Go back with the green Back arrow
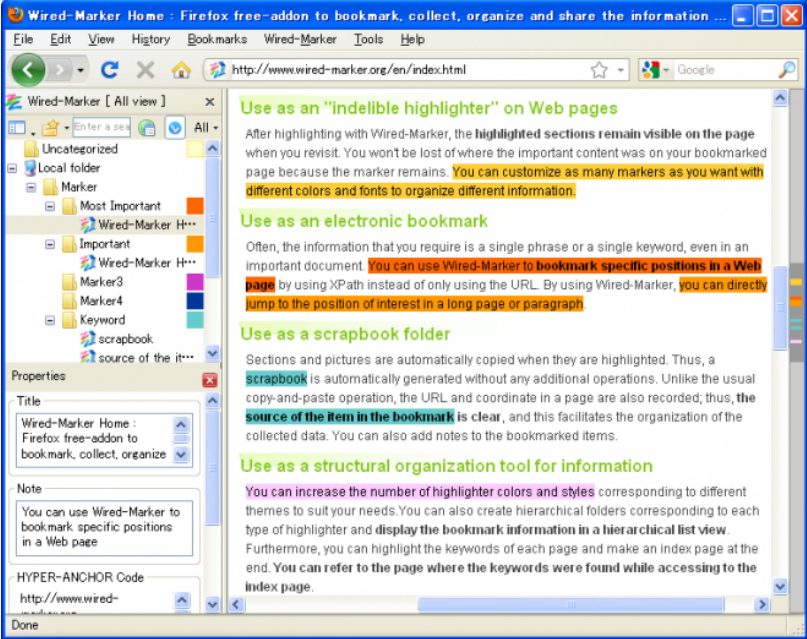This screenshot has height=639, width=807. click(x=28, y=69)
